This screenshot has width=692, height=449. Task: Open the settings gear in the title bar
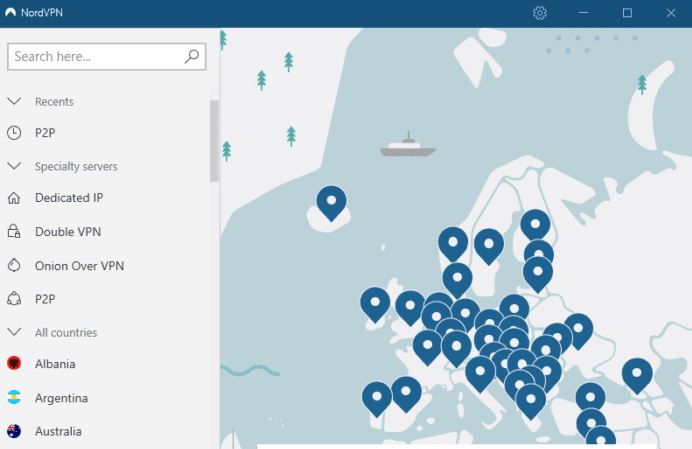[539, 13]
